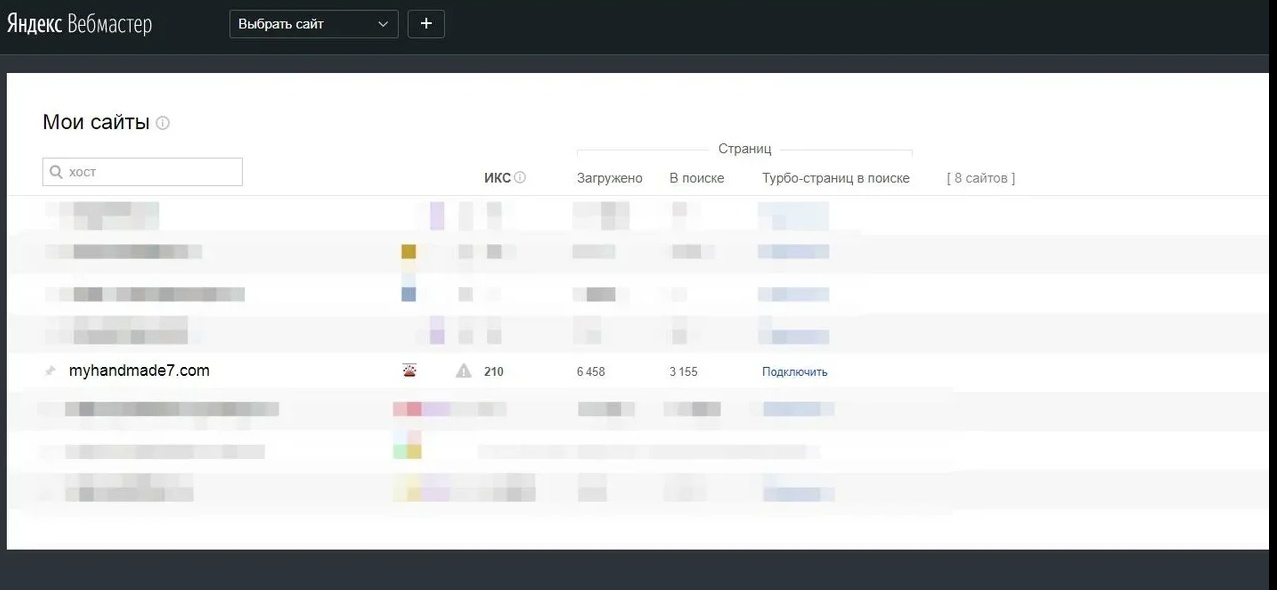
Task: Click the ИКС value 210
Action: tap(494, 372)
